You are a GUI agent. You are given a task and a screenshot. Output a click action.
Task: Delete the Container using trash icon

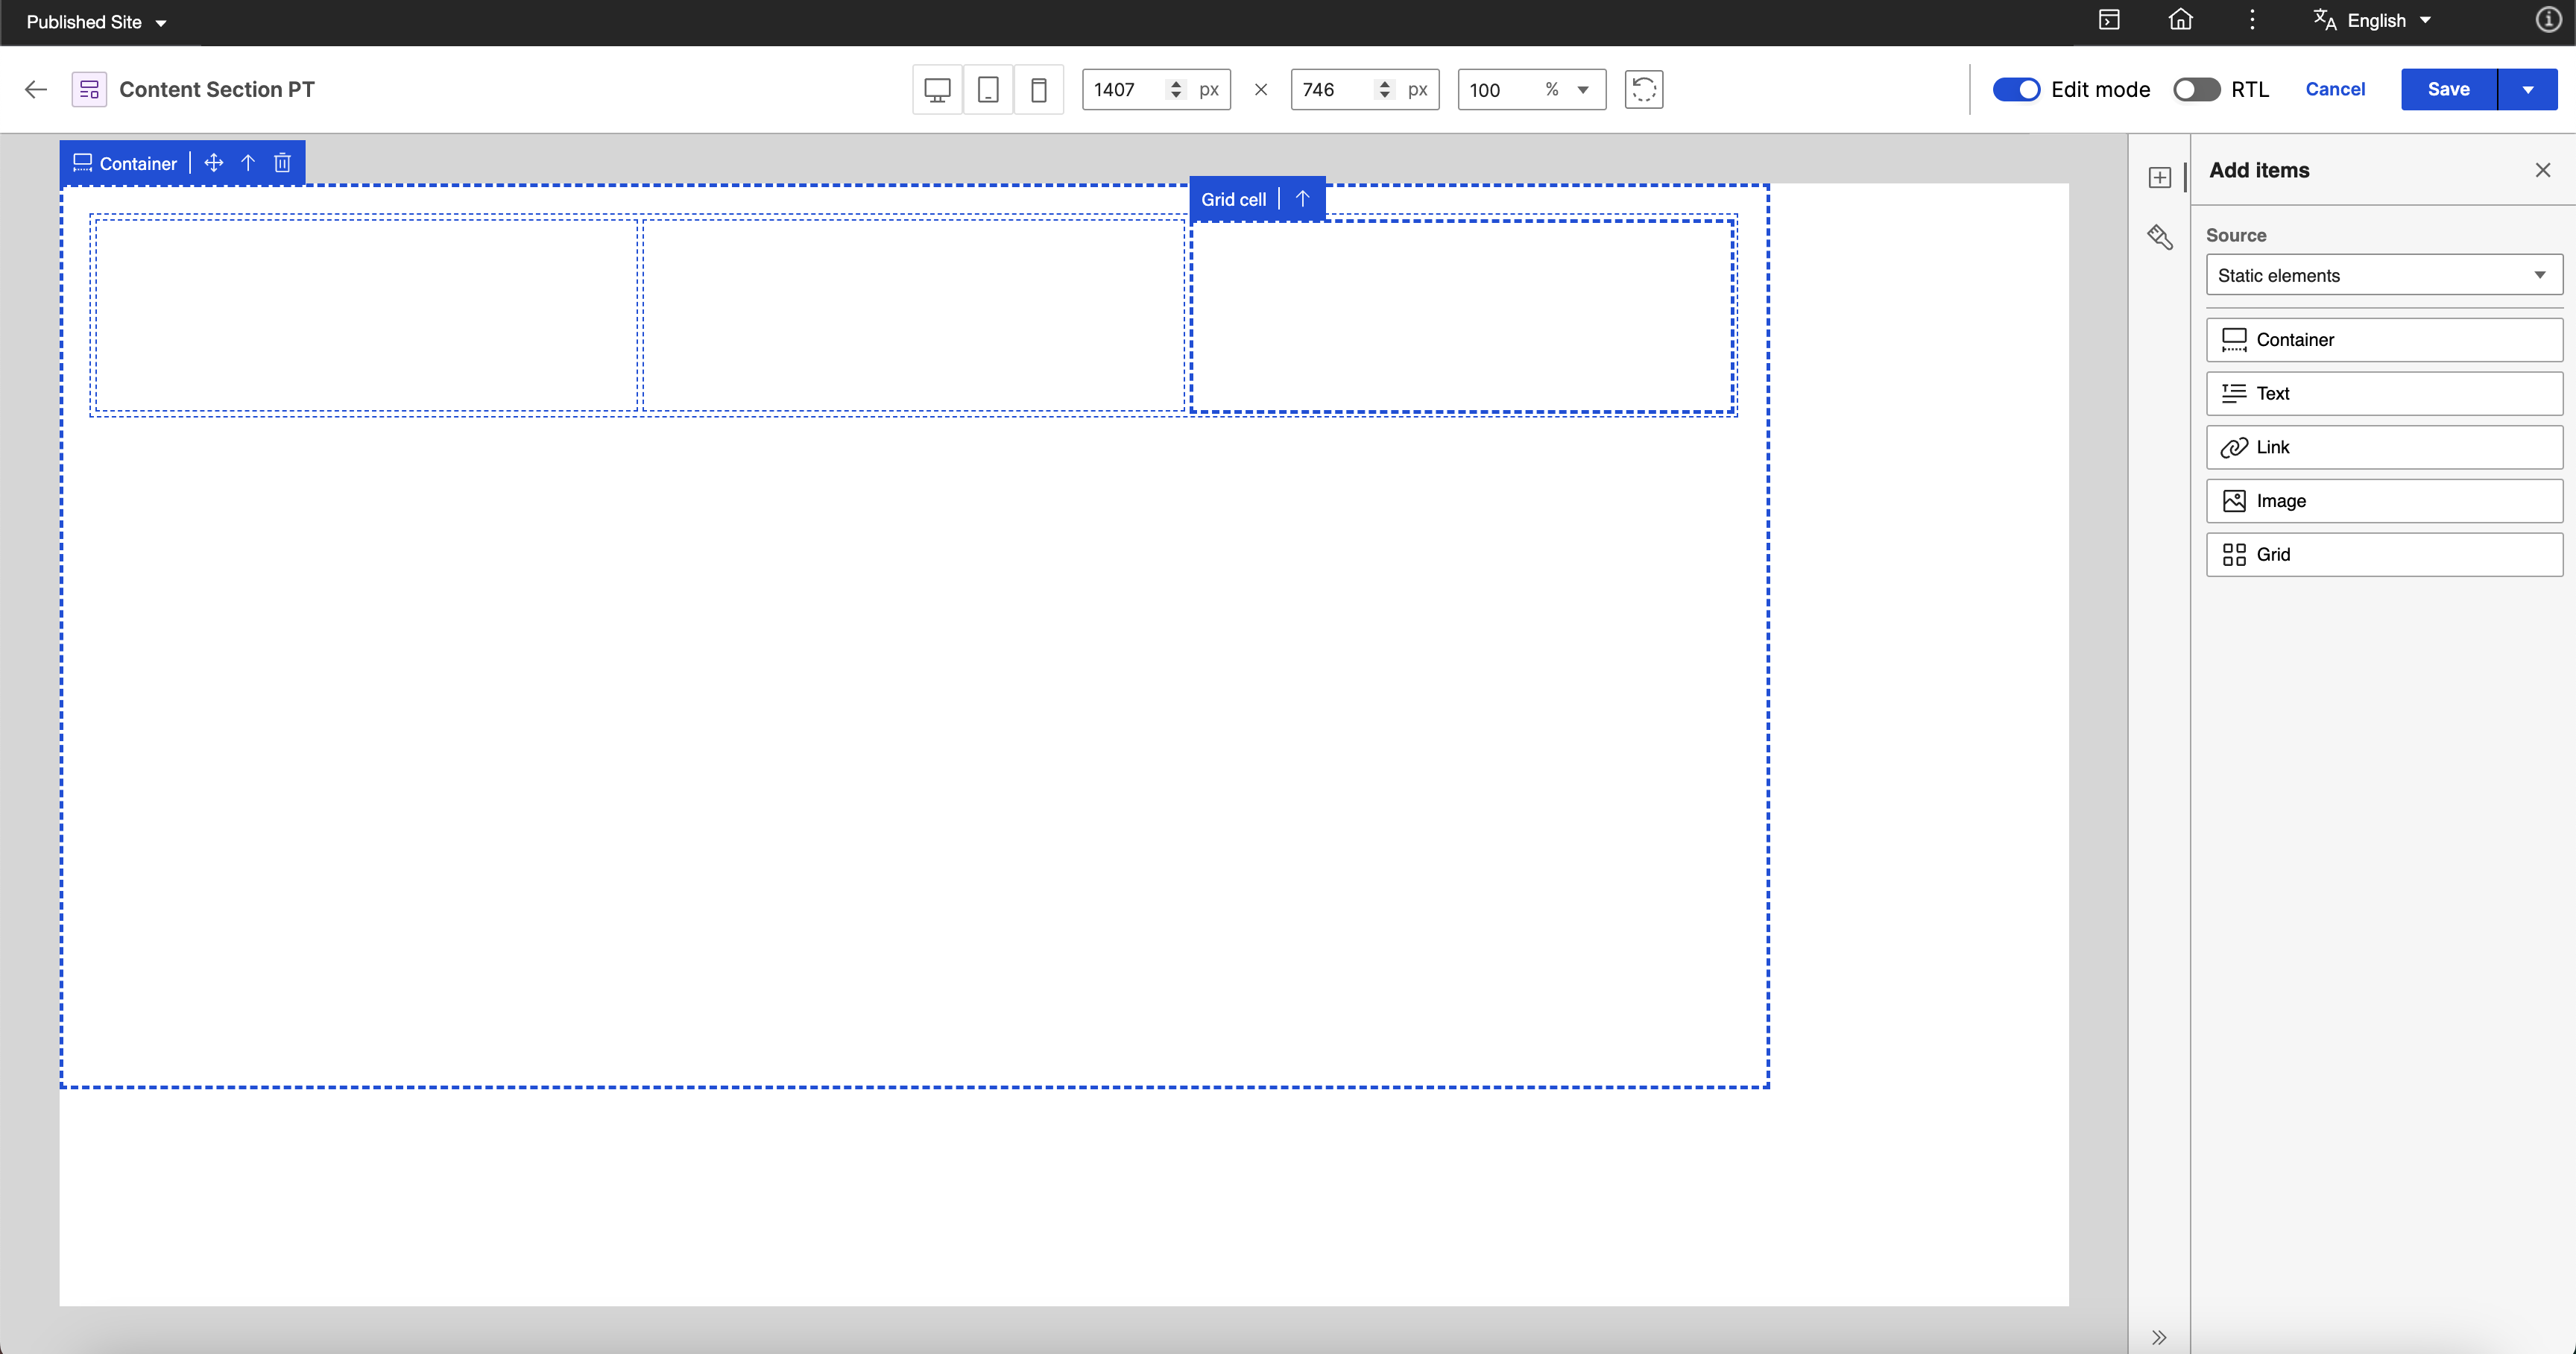click(283, 163)
